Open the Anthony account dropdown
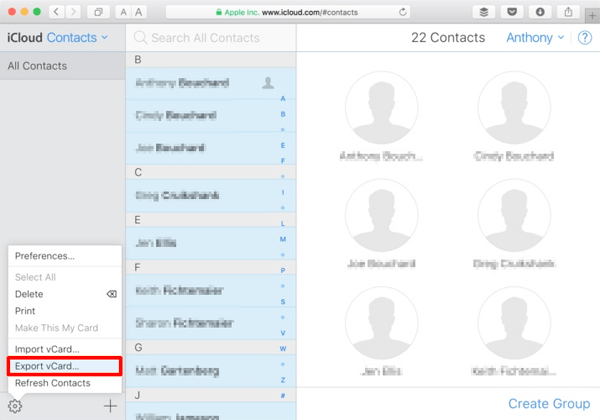The height and width of the screenshot is (420, 600). point(534,38)
